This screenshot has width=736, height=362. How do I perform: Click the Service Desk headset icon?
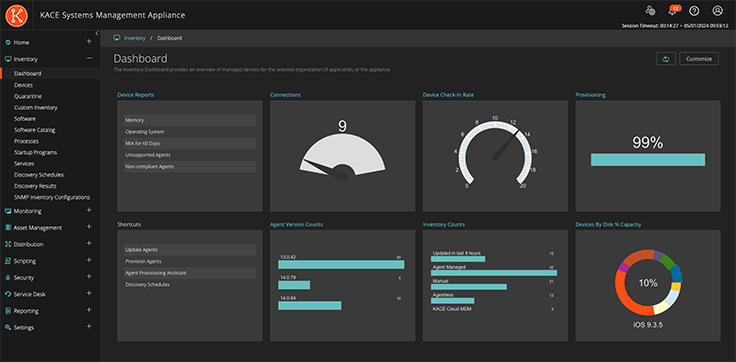tap(8, 294)
